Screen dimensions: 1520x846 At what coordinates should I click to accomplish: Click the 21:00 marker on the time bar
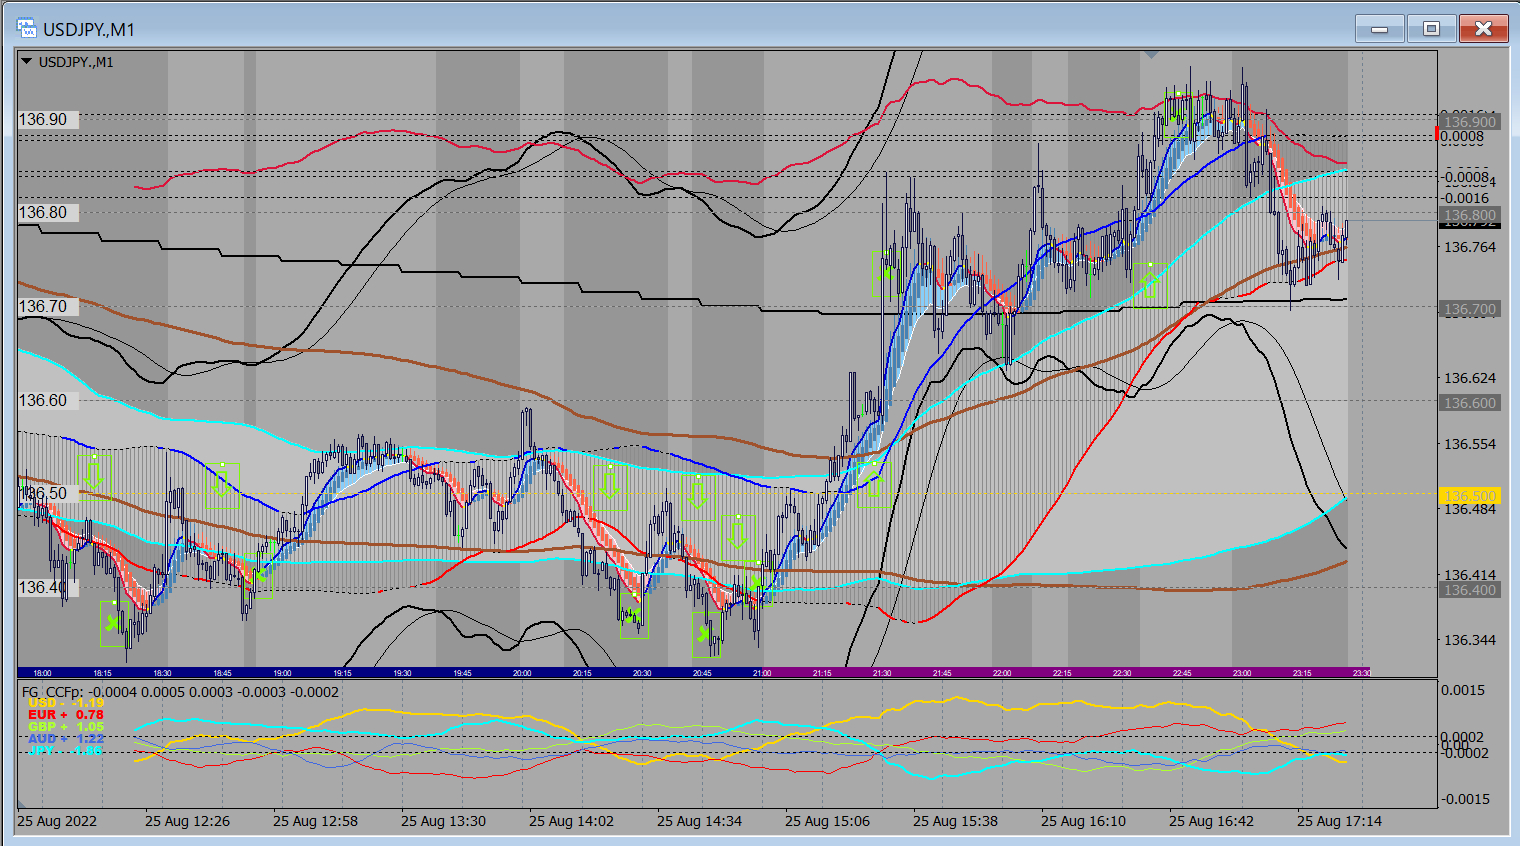(x=762, y=673)
